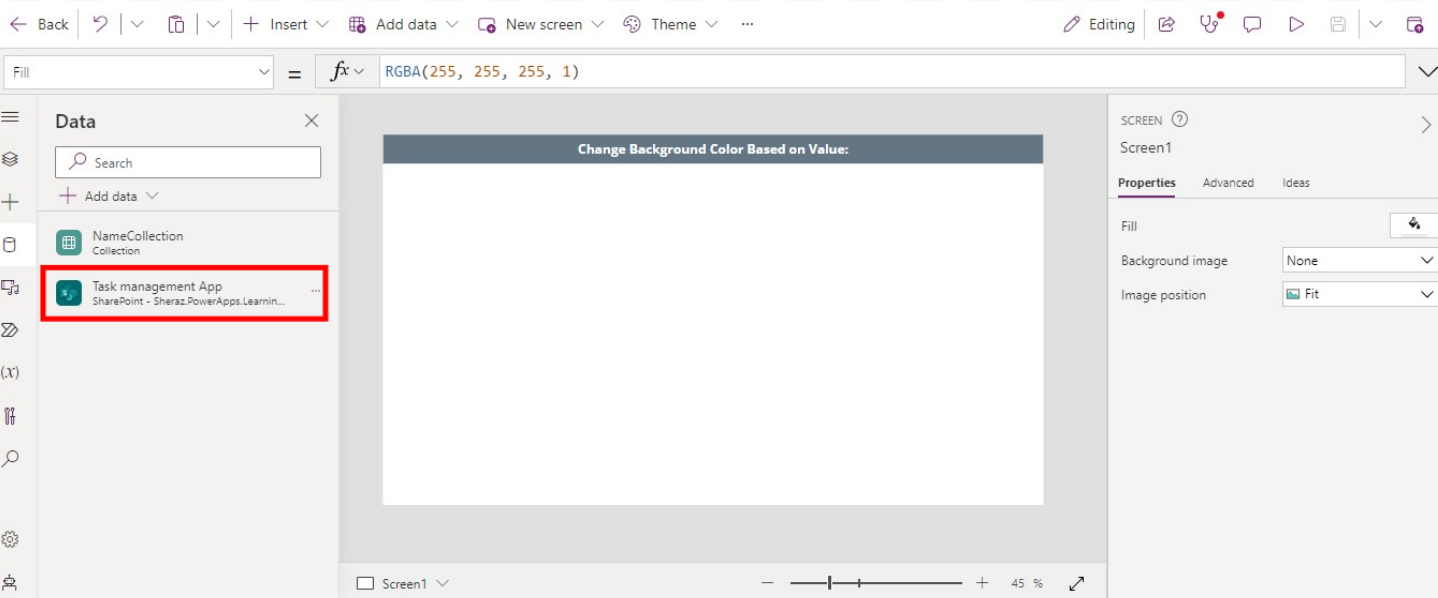Screen dimensions: 1438x598
Task: Open the Settings gear in sidebar
Action: (x=10, y=539)
